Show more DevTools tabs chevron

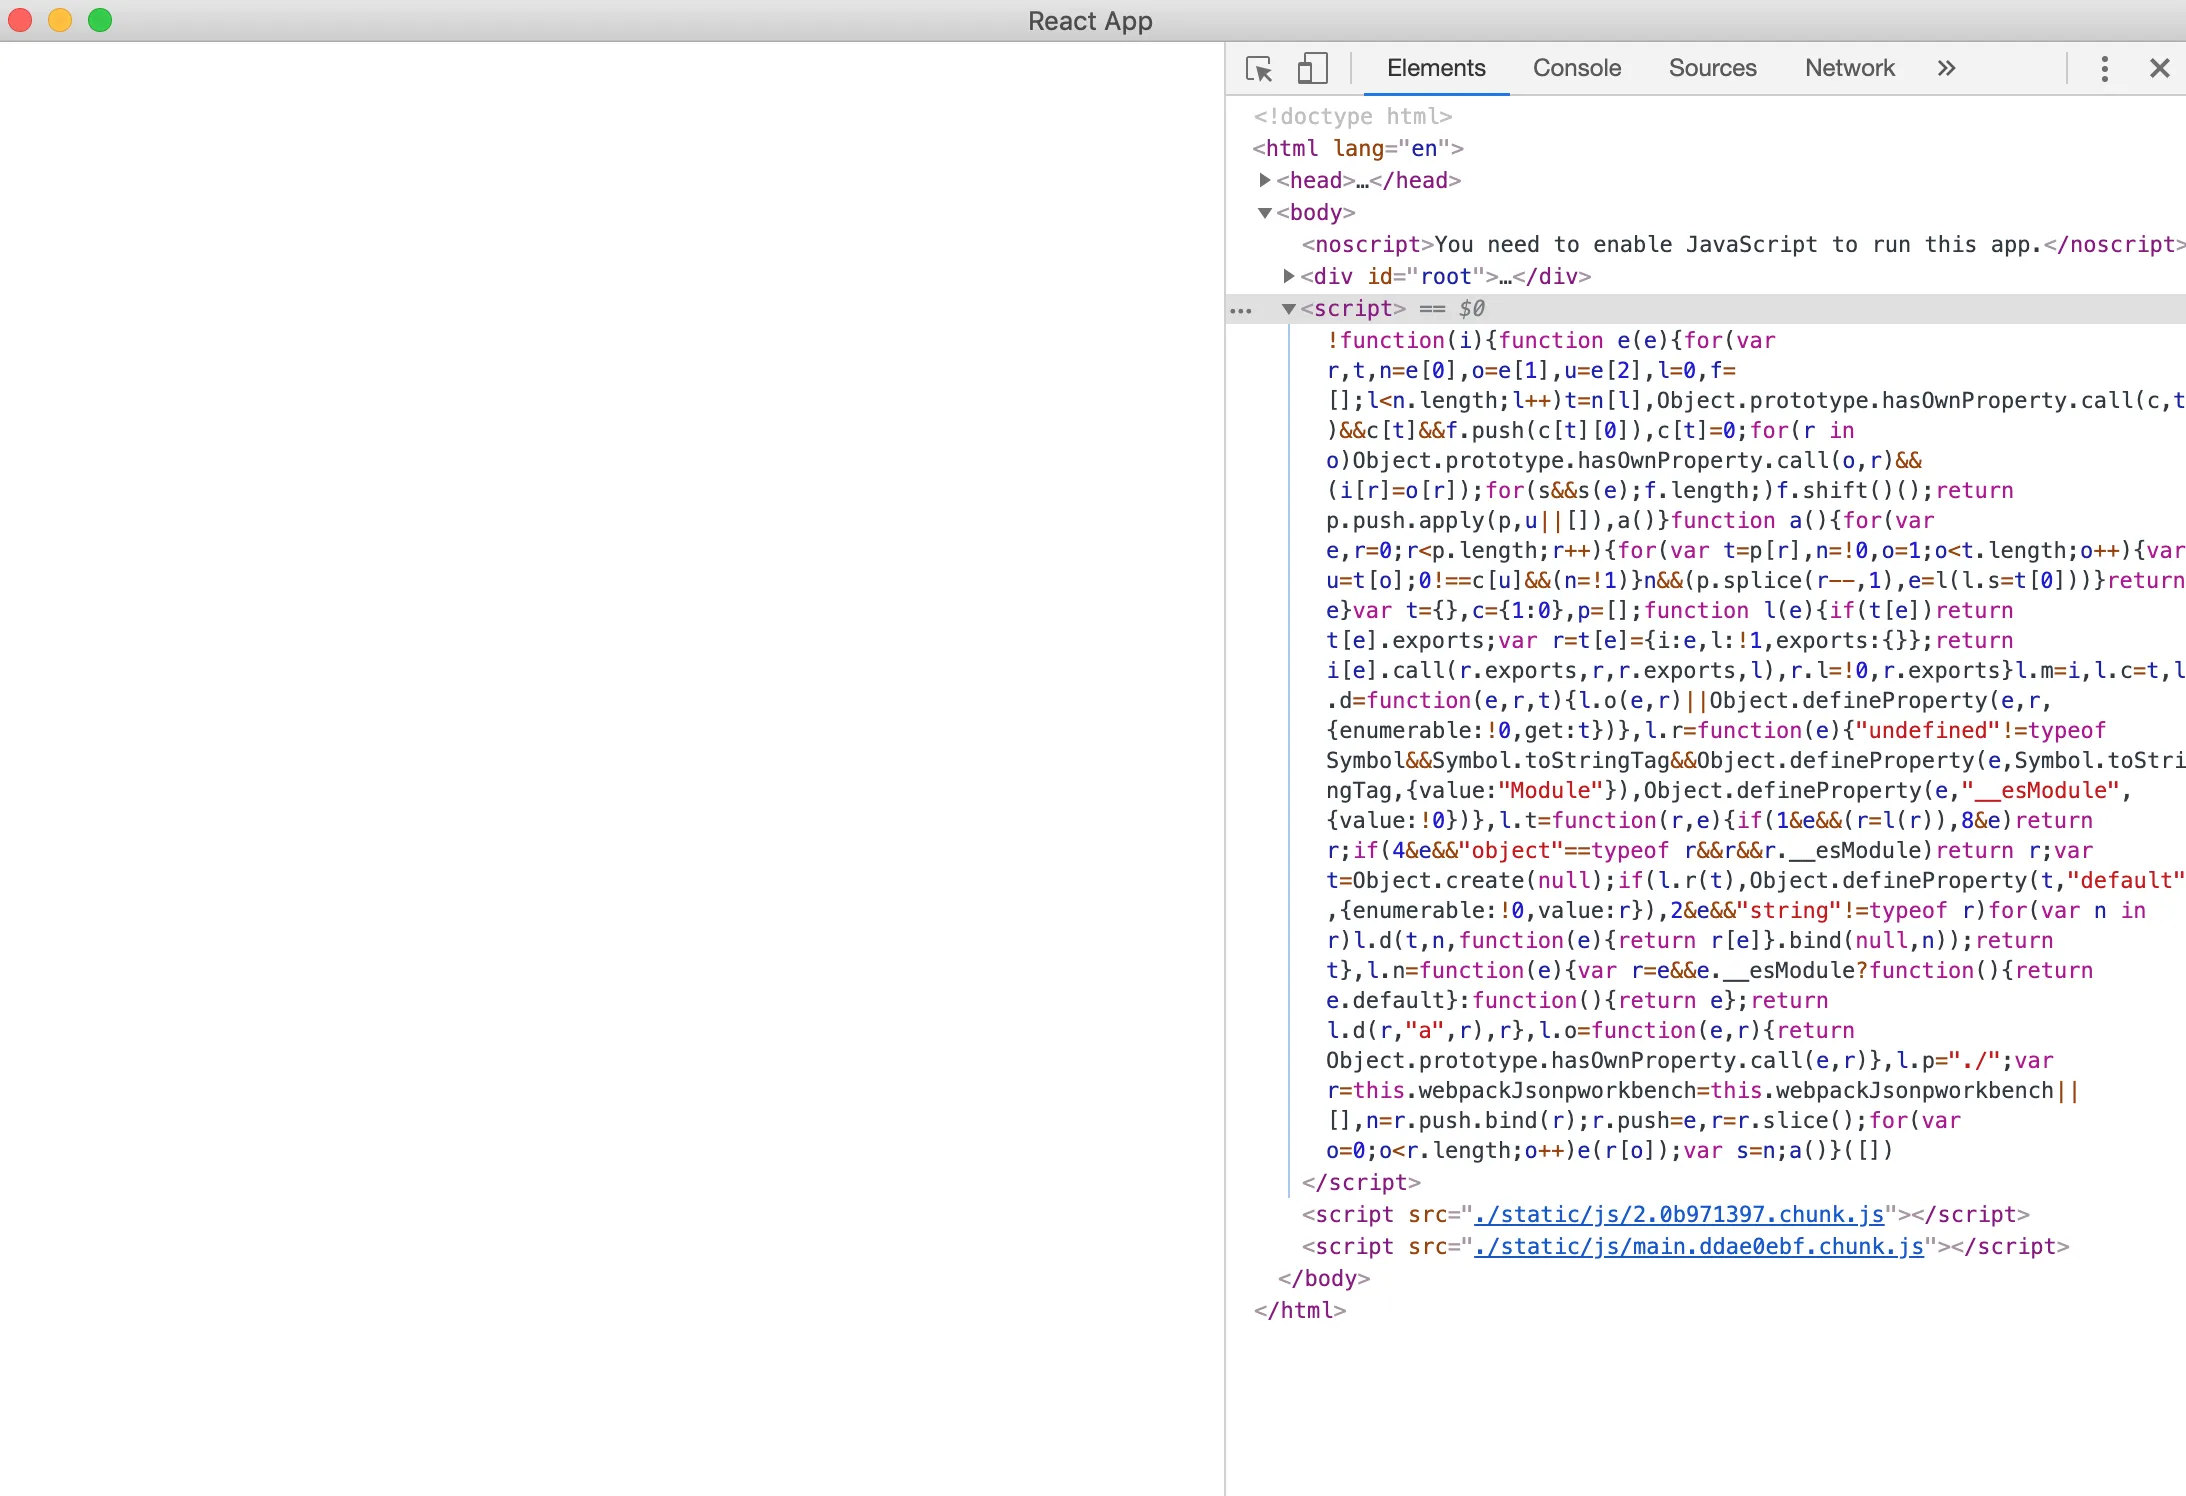coord(1945,69)
